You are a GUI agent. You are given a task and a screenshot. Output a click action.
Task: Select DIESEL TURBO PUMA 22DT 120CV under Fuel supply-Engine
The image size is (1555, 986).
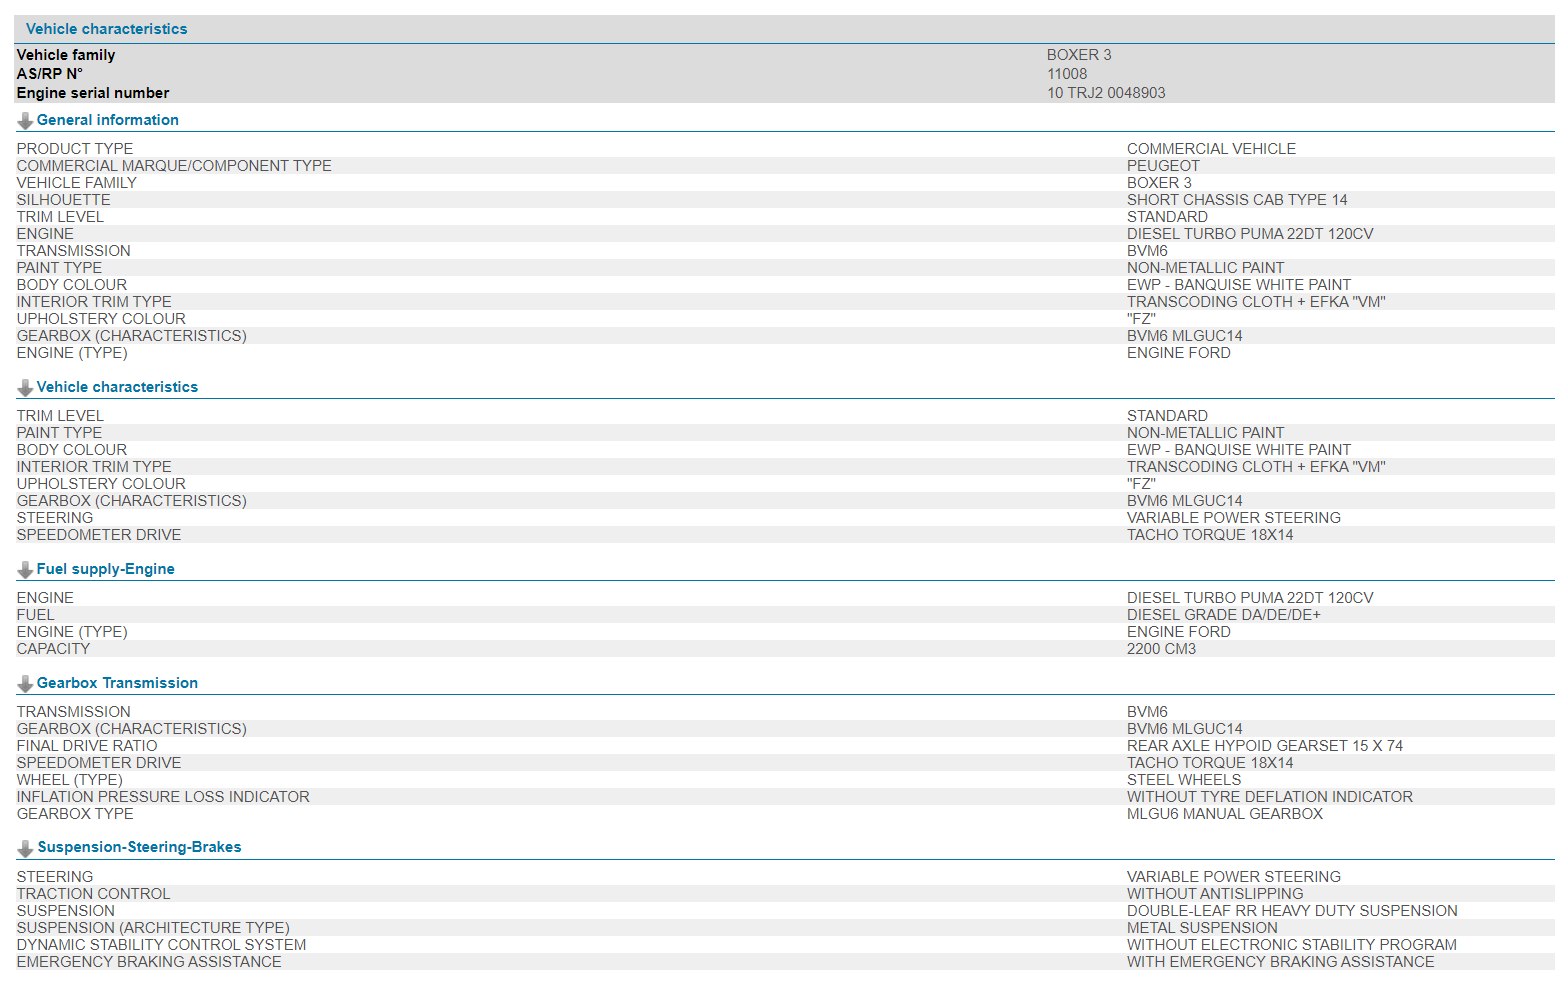pos(1250,598)
